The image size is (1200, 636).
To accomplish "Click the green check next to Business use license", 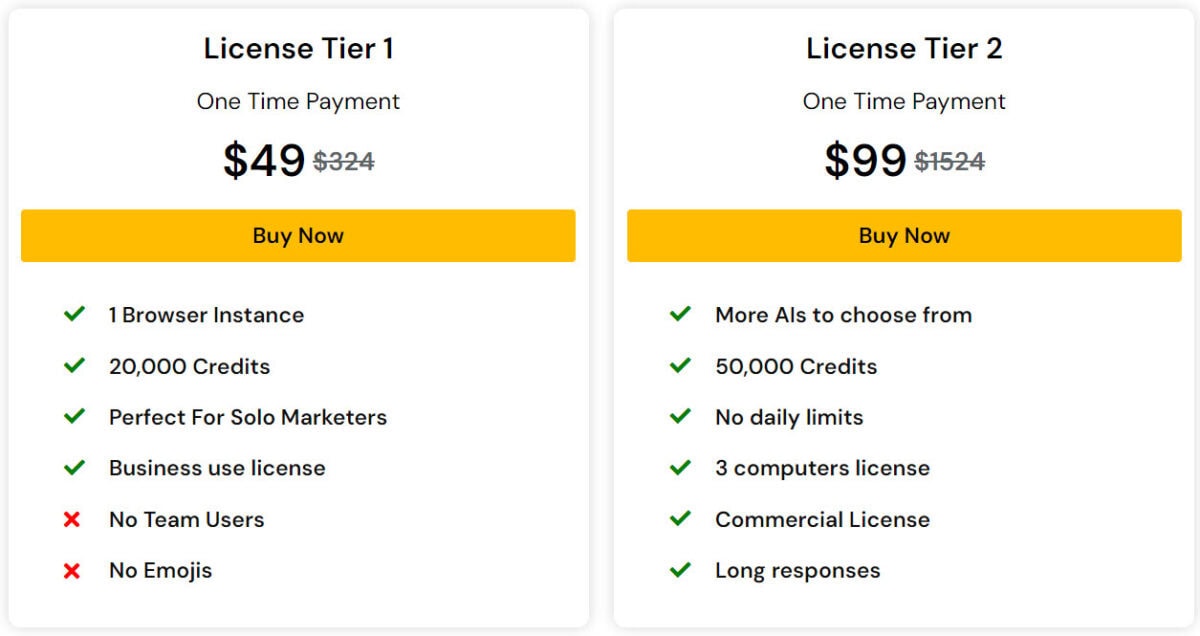I will 74,468.
